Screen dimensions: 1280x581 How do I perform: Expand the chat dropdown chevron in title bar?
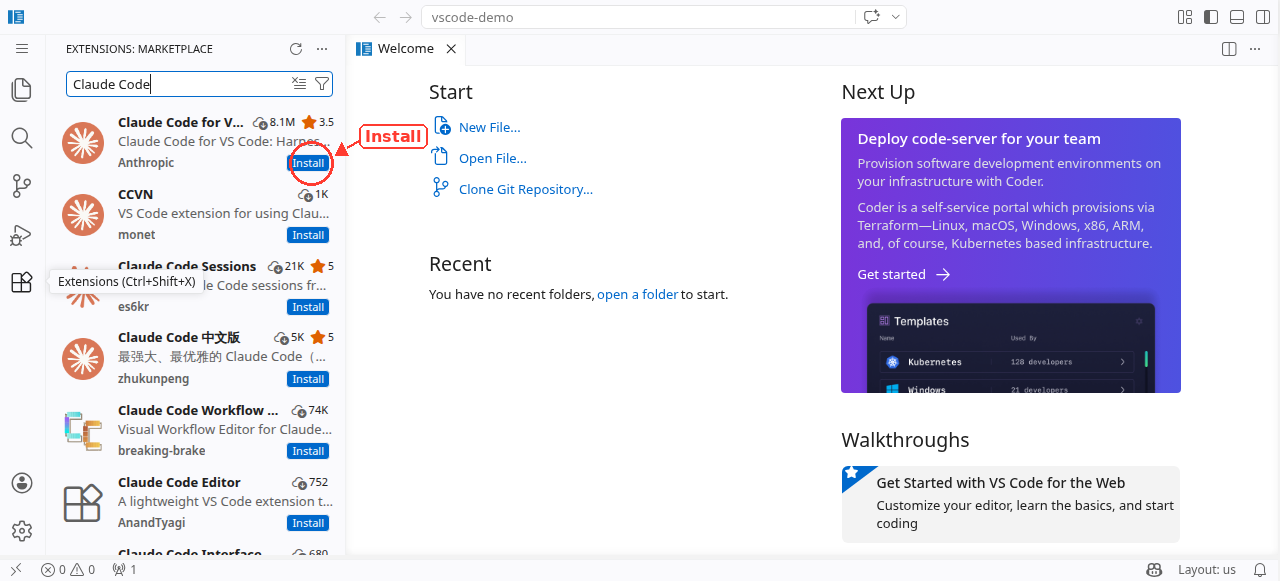[x=895, y=17]
